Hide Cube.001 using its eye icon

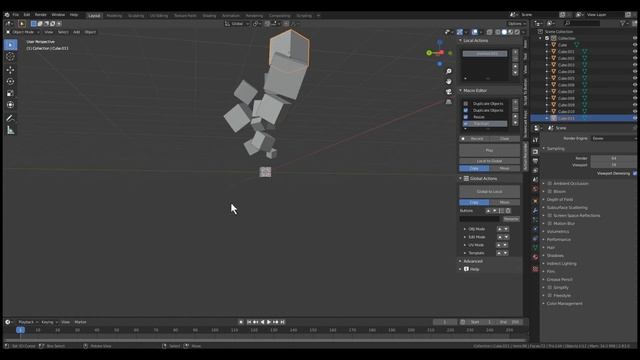pos(635,51)
